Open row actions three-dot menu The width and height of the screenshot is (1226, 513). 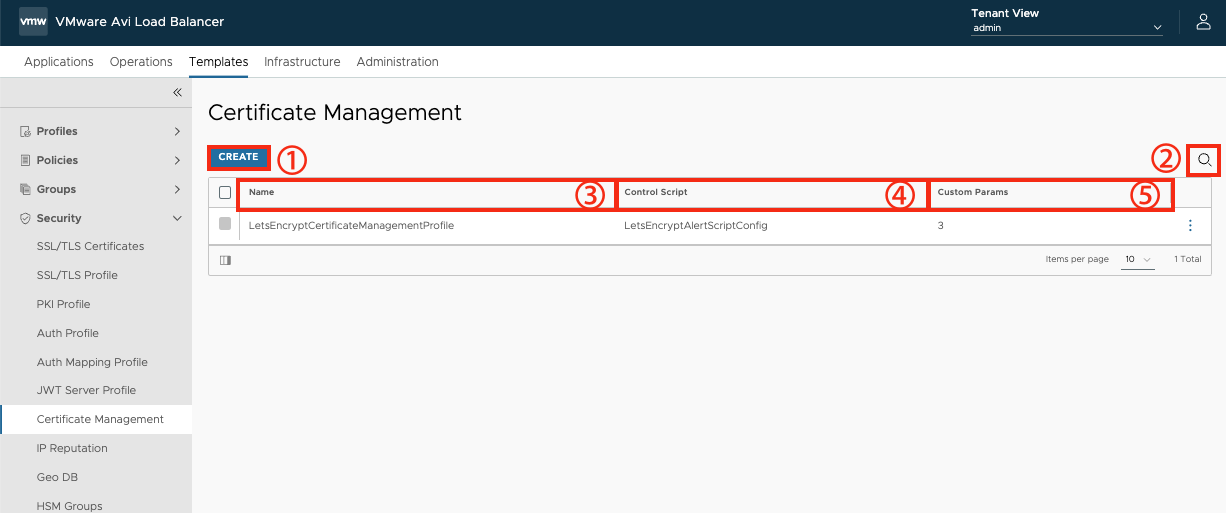[x=1190, y=226]
